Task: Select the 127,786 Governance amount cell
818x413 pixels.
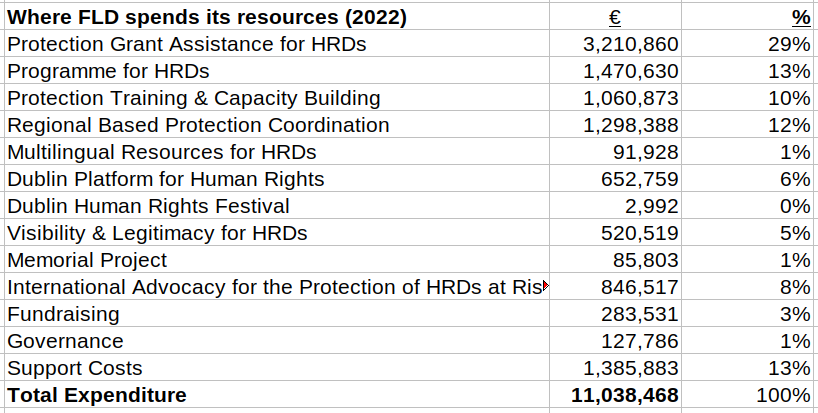Action: point(645,341)
